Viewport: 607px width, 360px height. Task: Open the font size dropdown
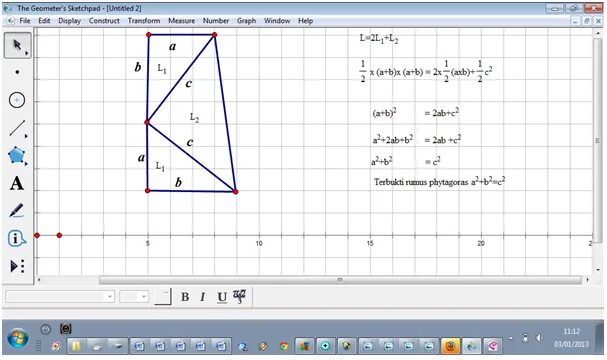tap(134, 297)
